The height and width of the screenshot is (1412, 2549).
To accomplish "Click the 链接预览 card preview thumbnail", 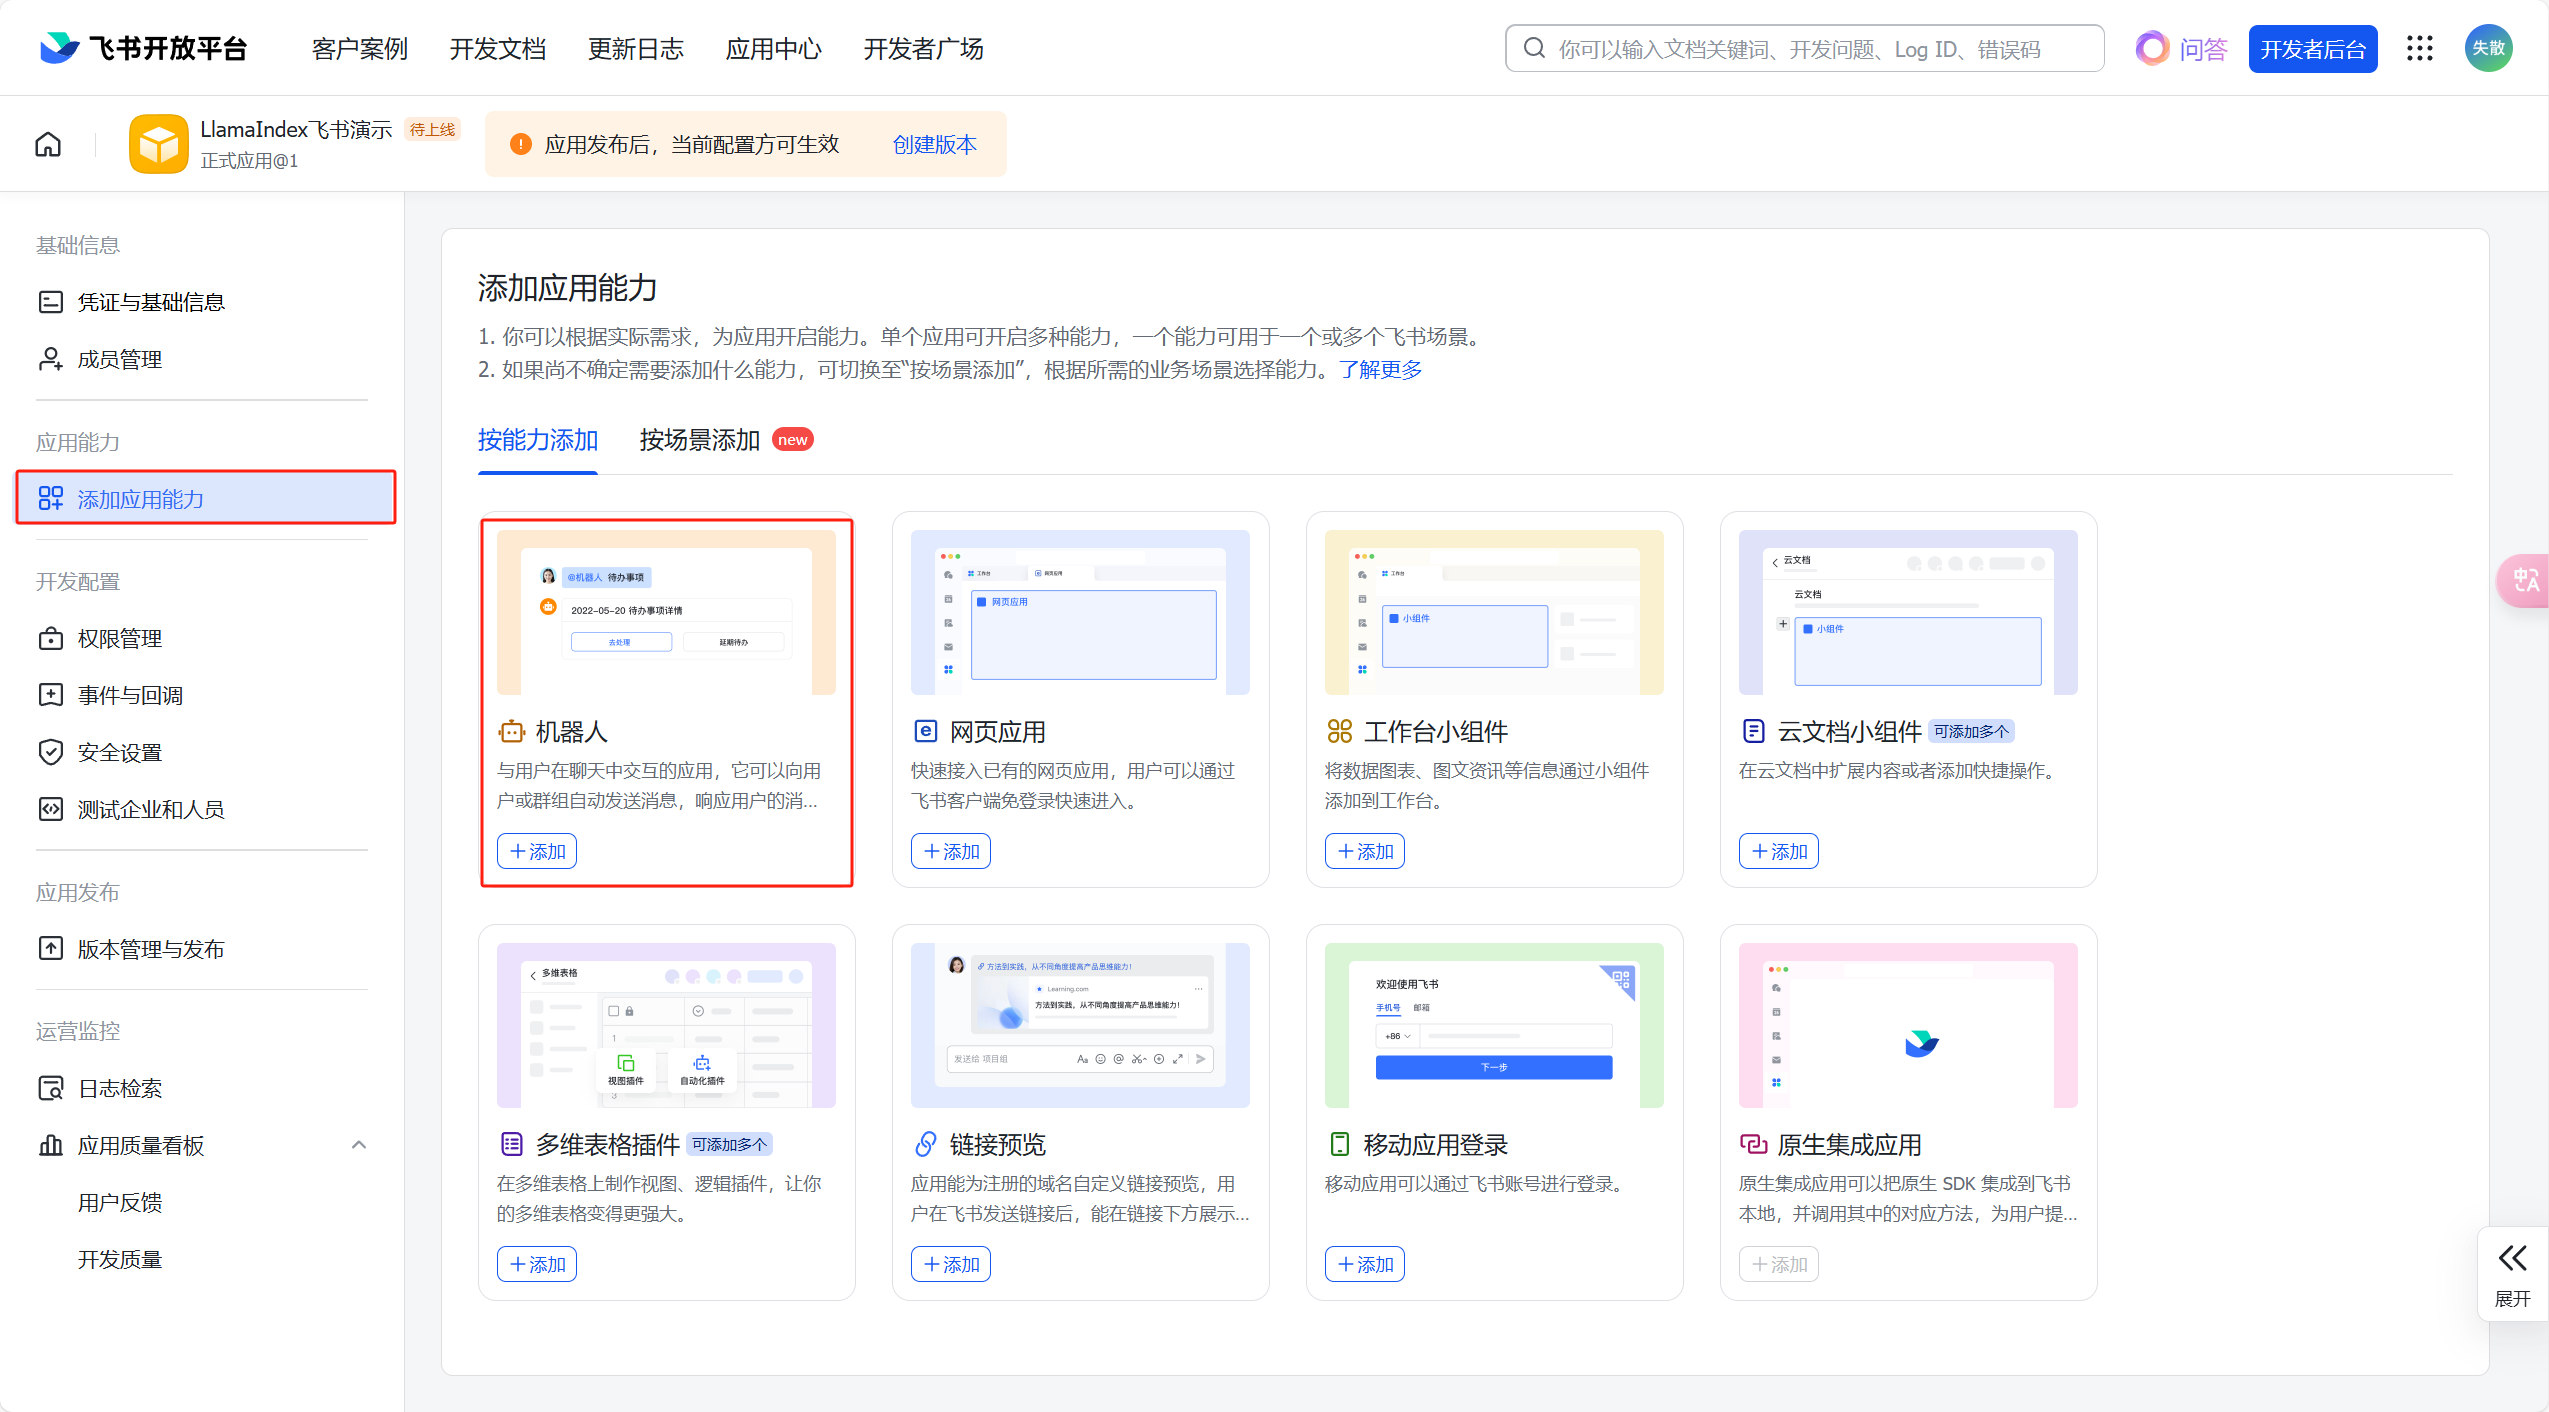I will [x=1080, y=1025].
